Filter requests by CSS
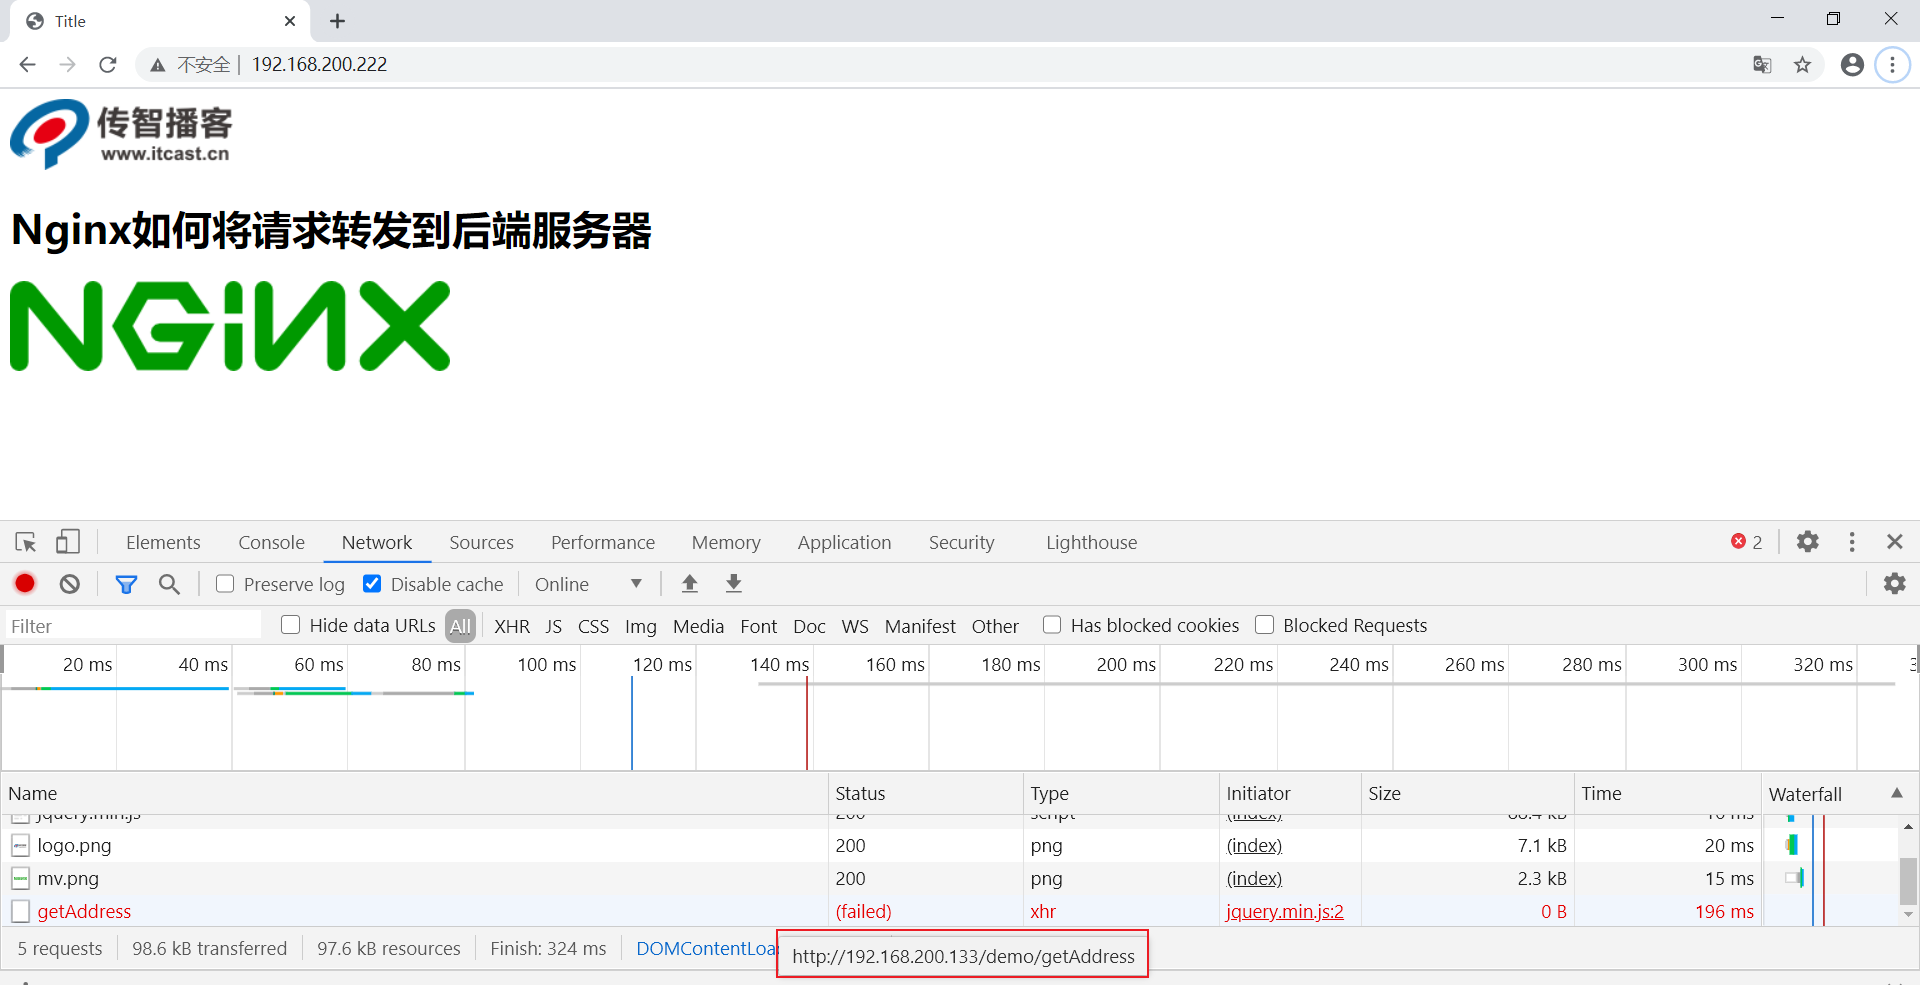Viewport: 1920px width, 985px height. coord(593,626)
